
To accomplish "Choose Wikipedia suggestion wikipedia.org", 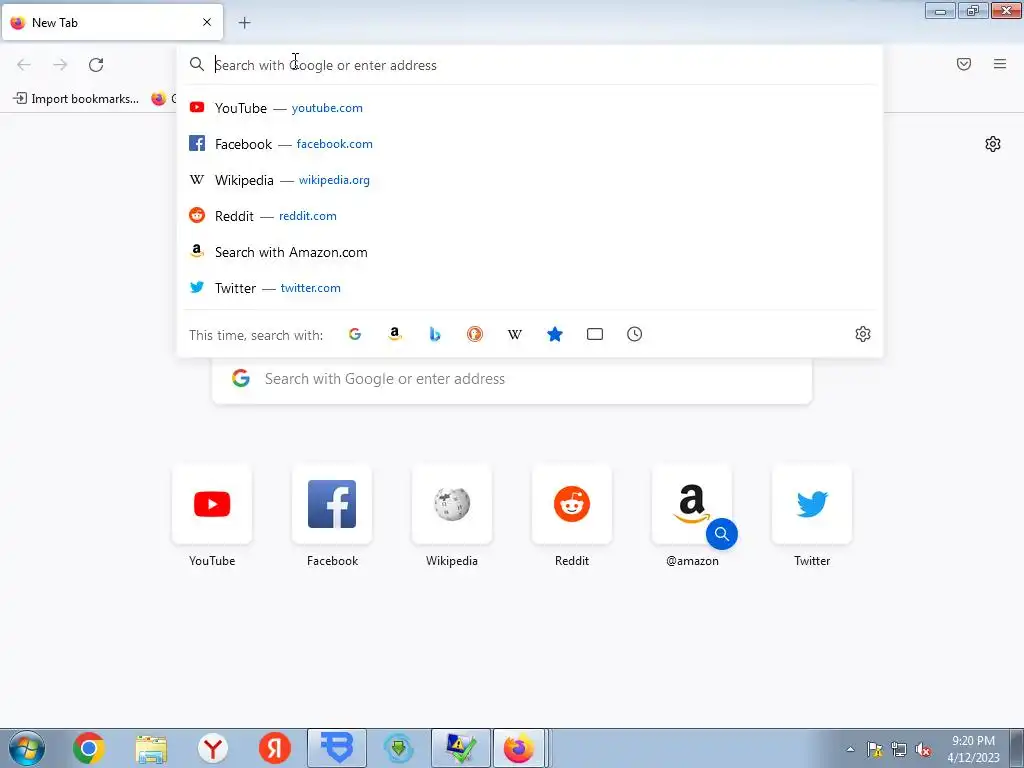I will (x=530, y=180).
